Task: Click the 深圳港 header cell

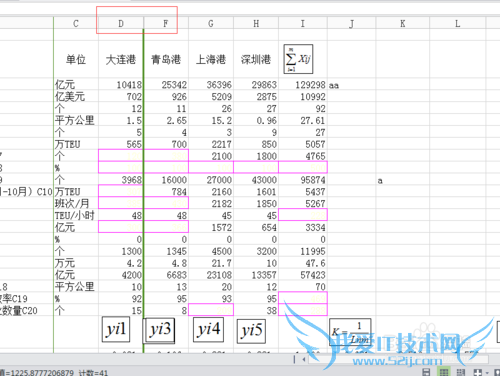Action: coord(256,59)
